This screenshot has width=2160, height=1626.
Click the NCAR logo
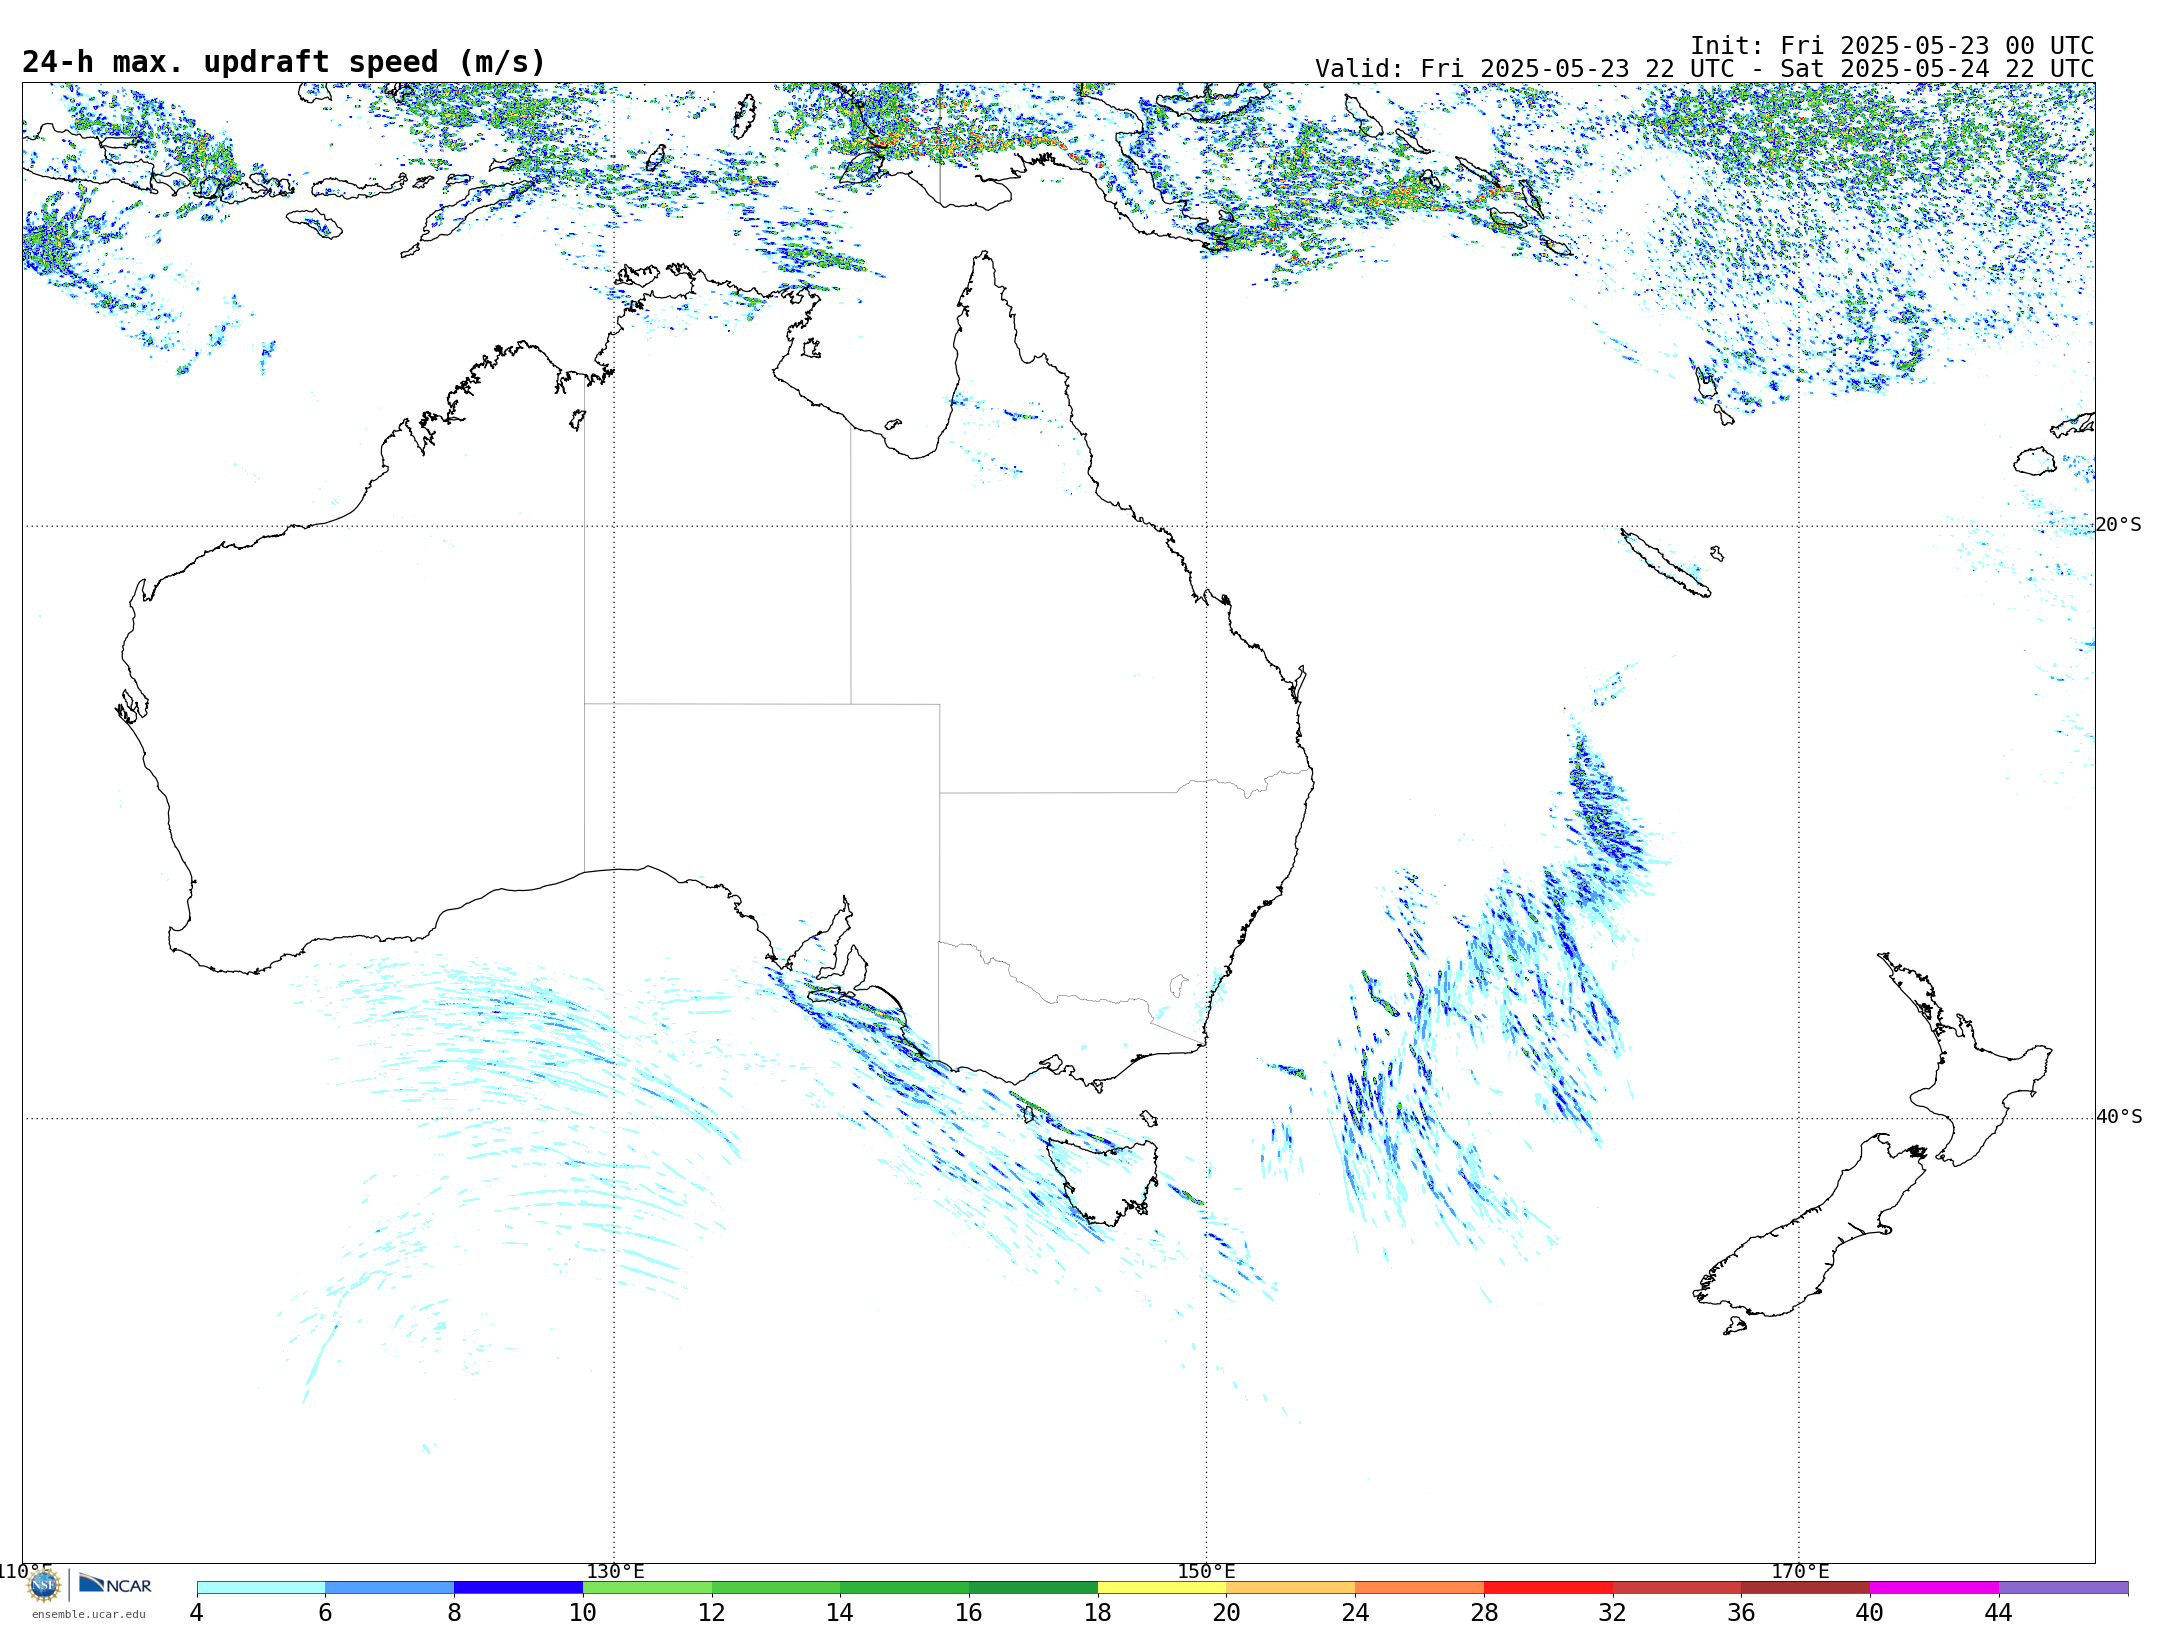click(x=115, y=1584)
